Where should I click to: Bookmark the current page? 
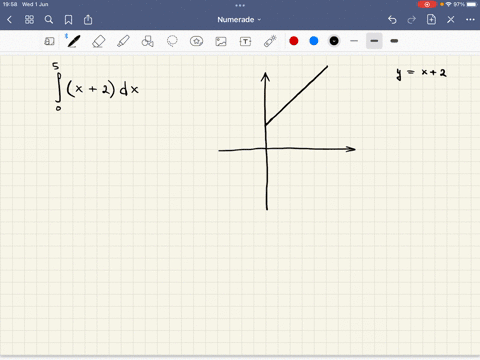(x=68, y=20)
